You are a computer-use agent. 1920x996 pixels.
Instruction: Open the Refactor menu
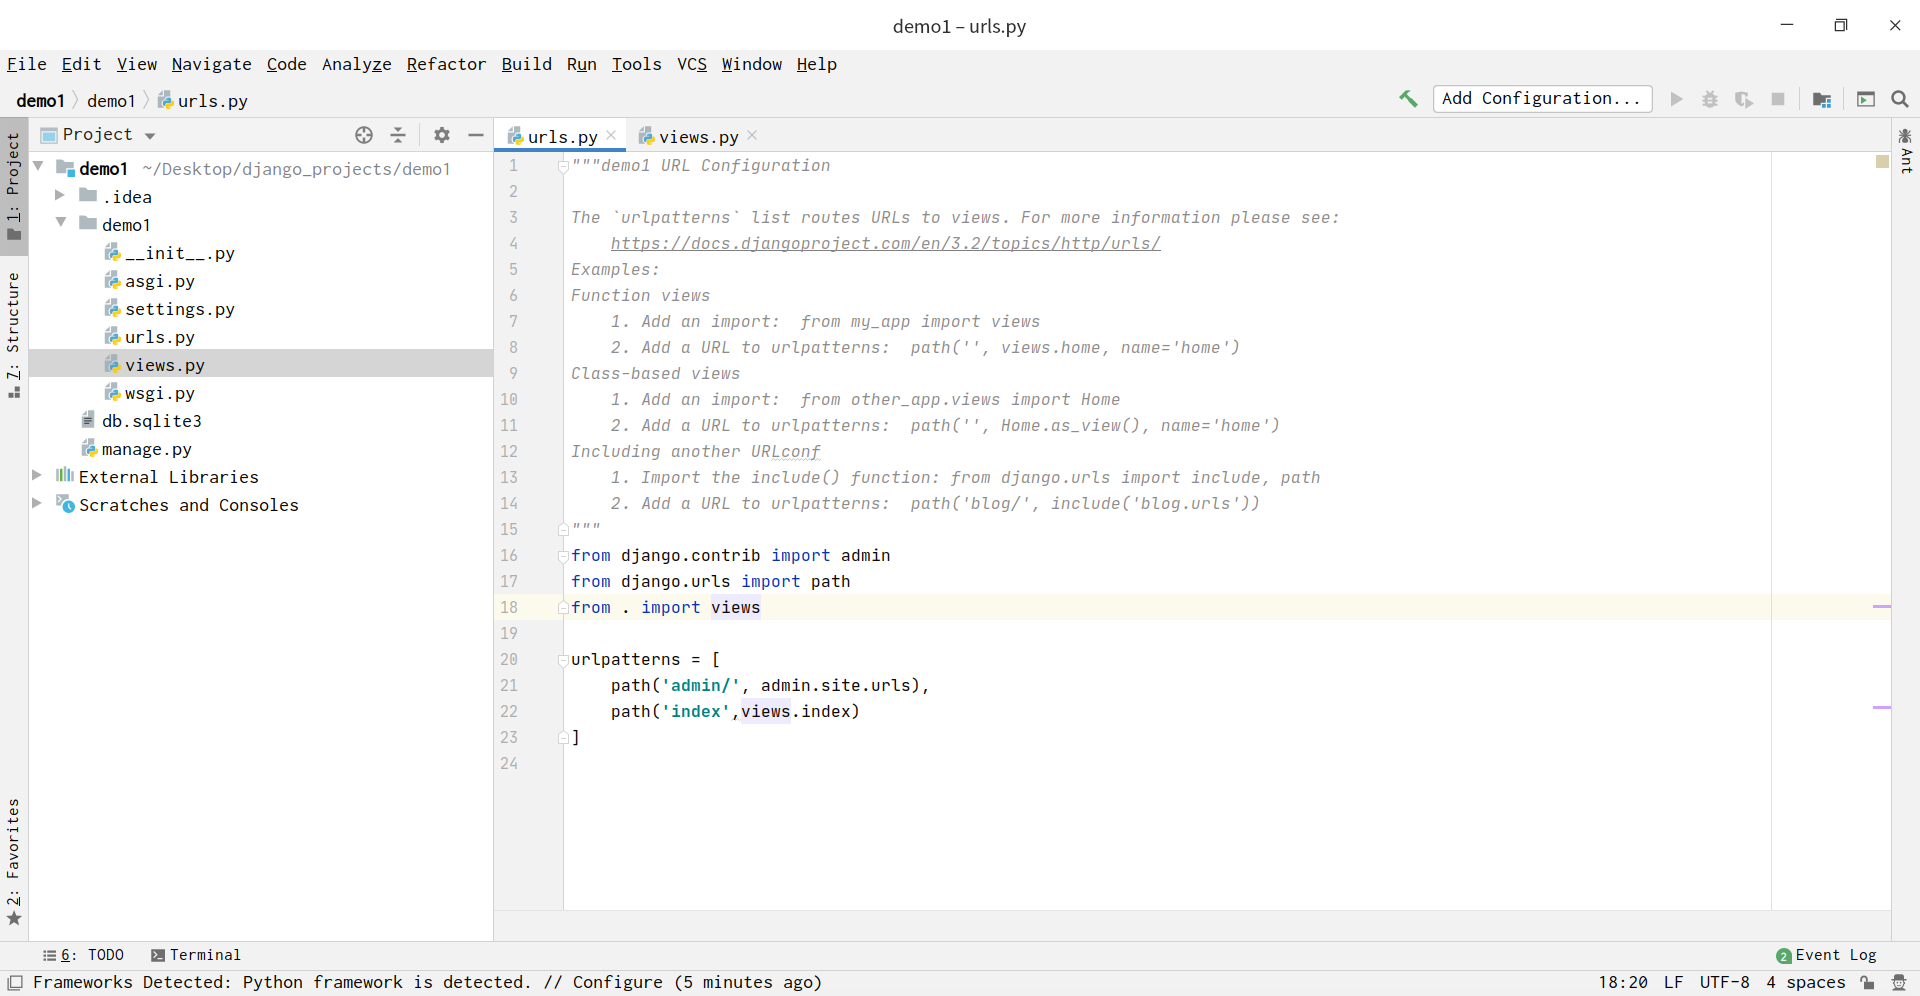click(x=446, y=64)
